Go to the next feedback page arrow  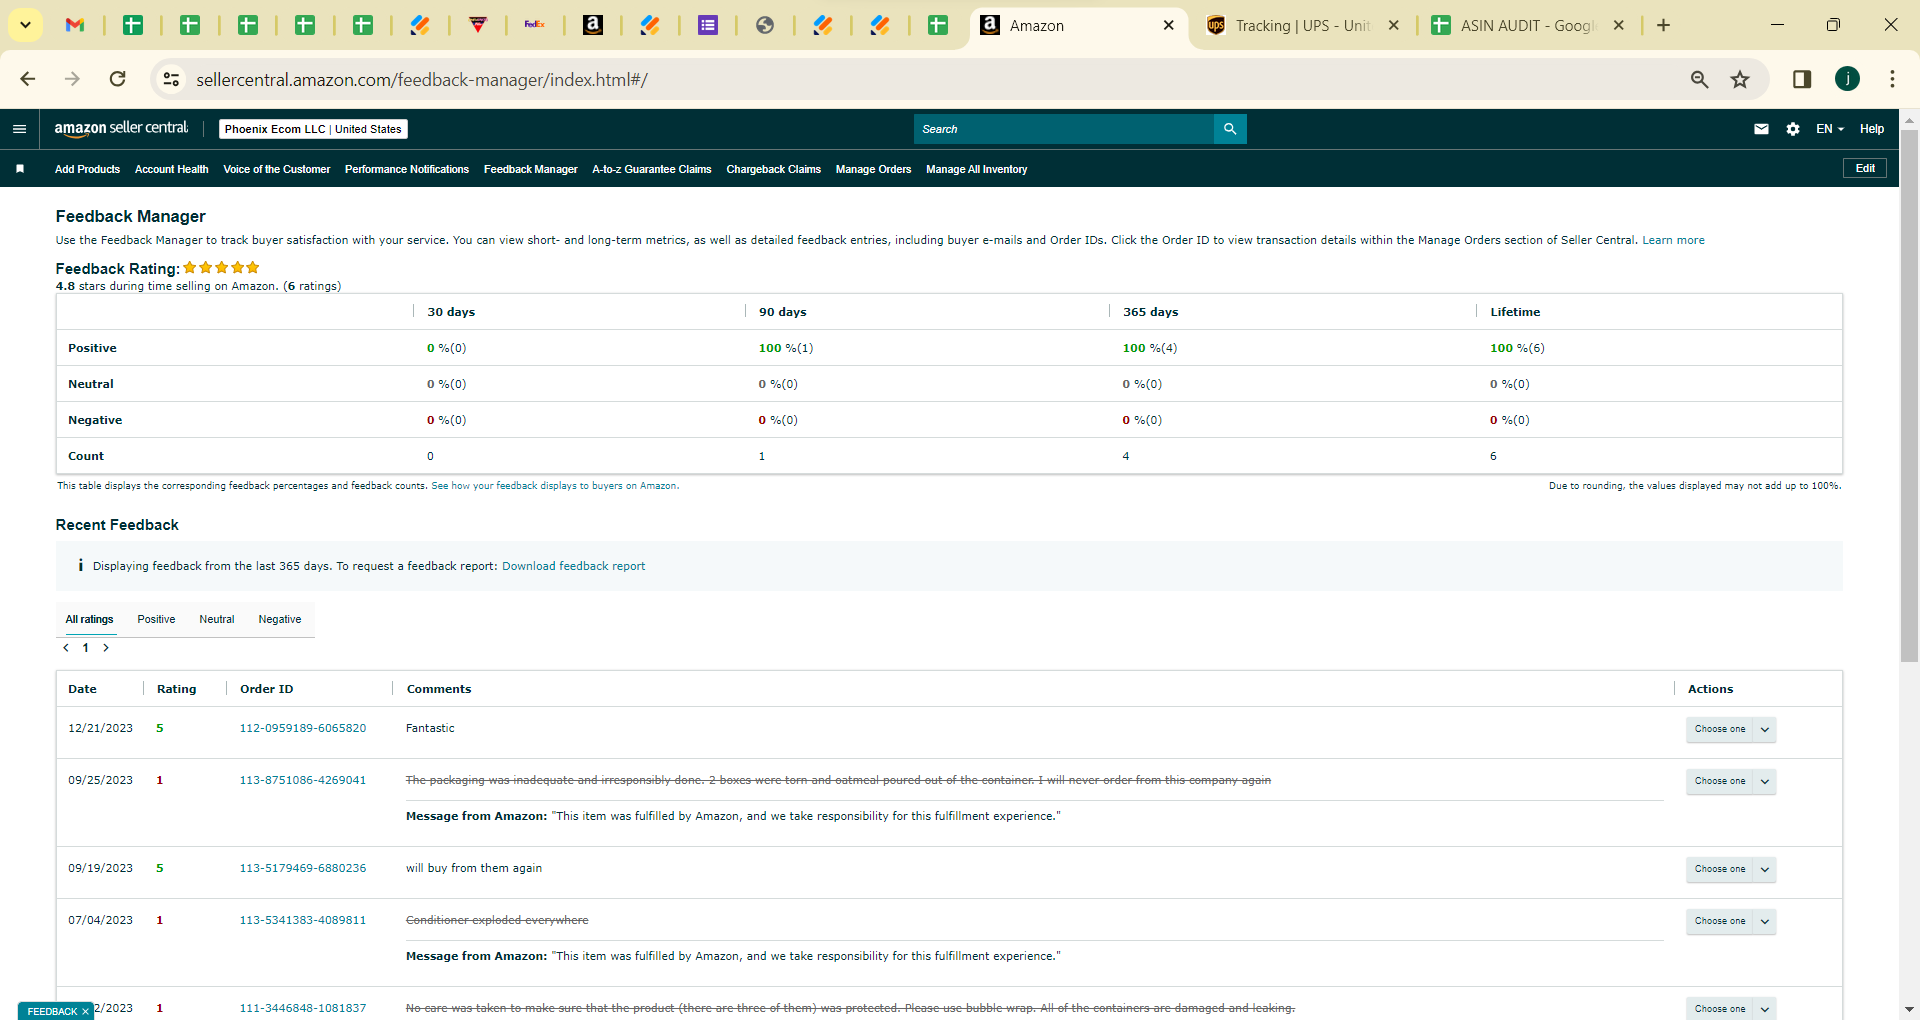(x=106, y=648)
